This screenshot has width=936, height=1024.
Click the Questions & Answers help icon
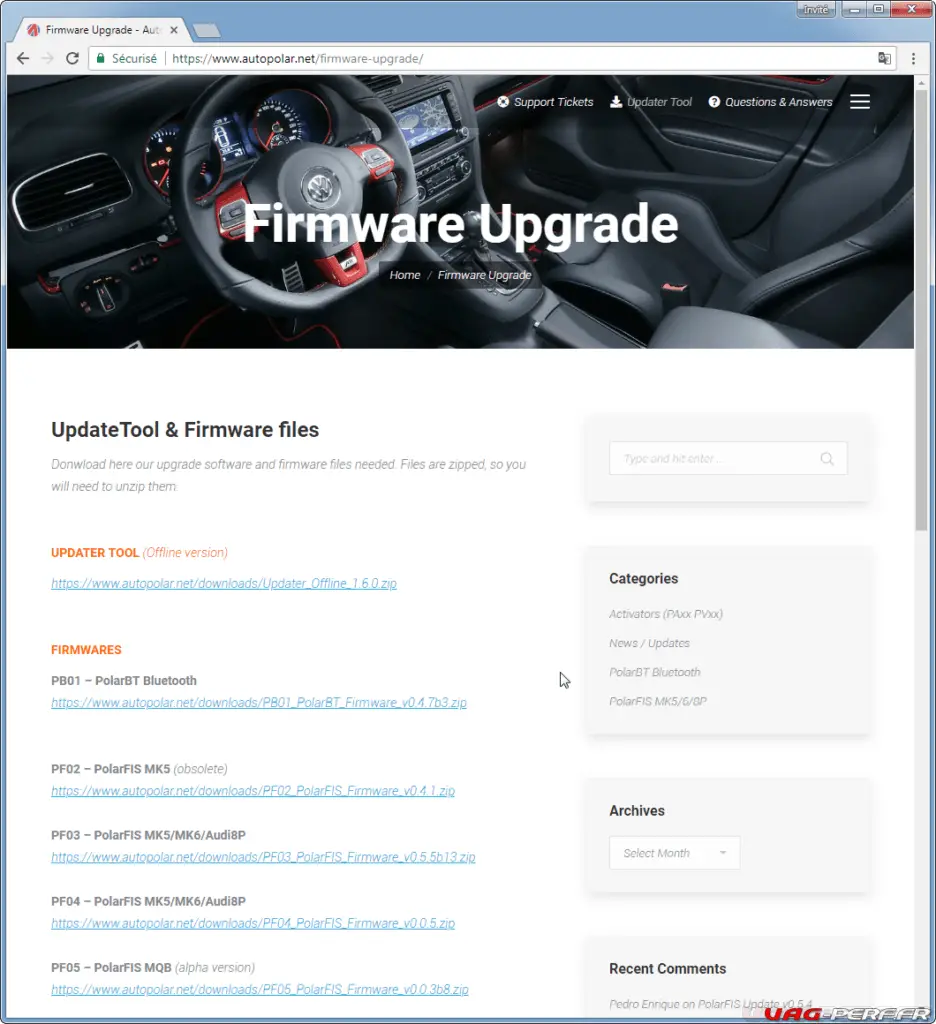click(x=715, y=102)
